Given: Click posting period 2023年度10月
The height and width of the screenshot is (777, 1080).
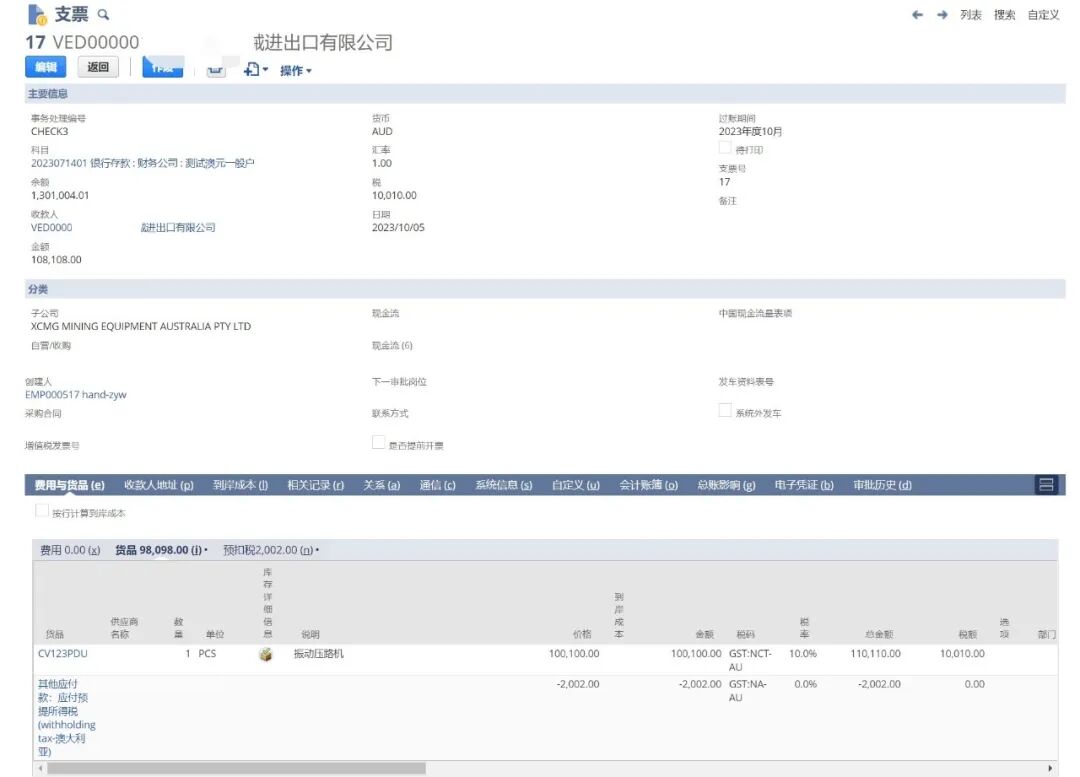Looking at the screenshot, I should coord(750,132).
